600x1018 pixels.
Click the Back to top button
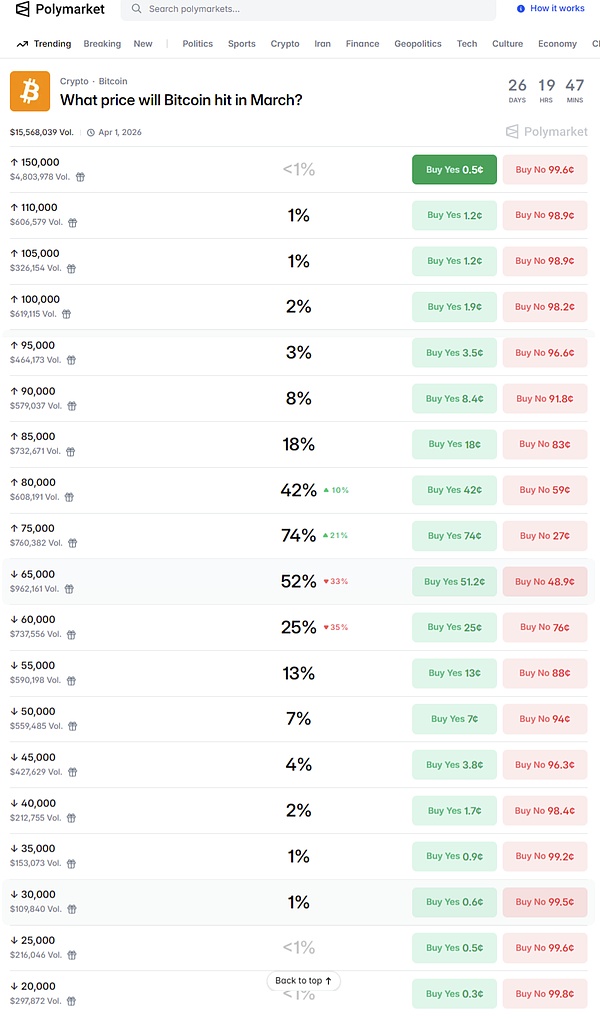303,981
